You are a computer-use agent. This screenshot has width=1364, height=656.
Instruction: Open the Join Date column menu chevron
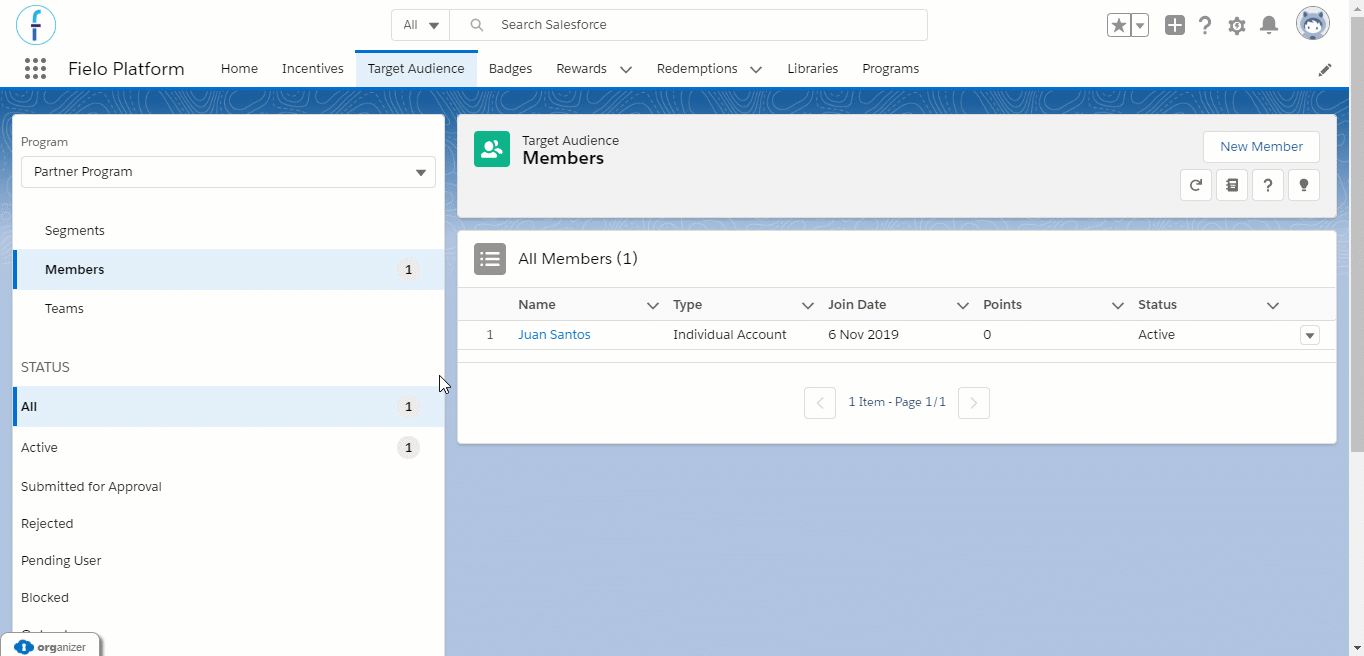point(963,305)
